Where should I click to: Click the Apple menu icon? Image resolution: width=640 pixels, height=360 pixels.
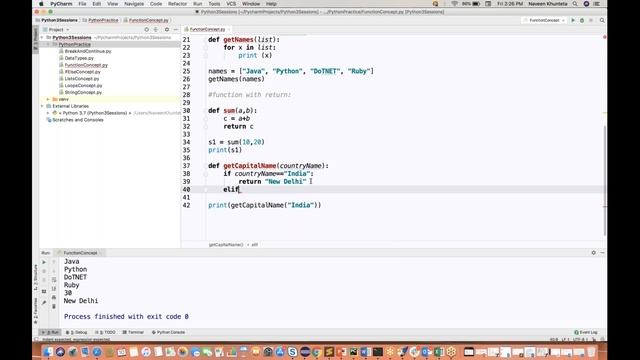(x=41, y=4)
